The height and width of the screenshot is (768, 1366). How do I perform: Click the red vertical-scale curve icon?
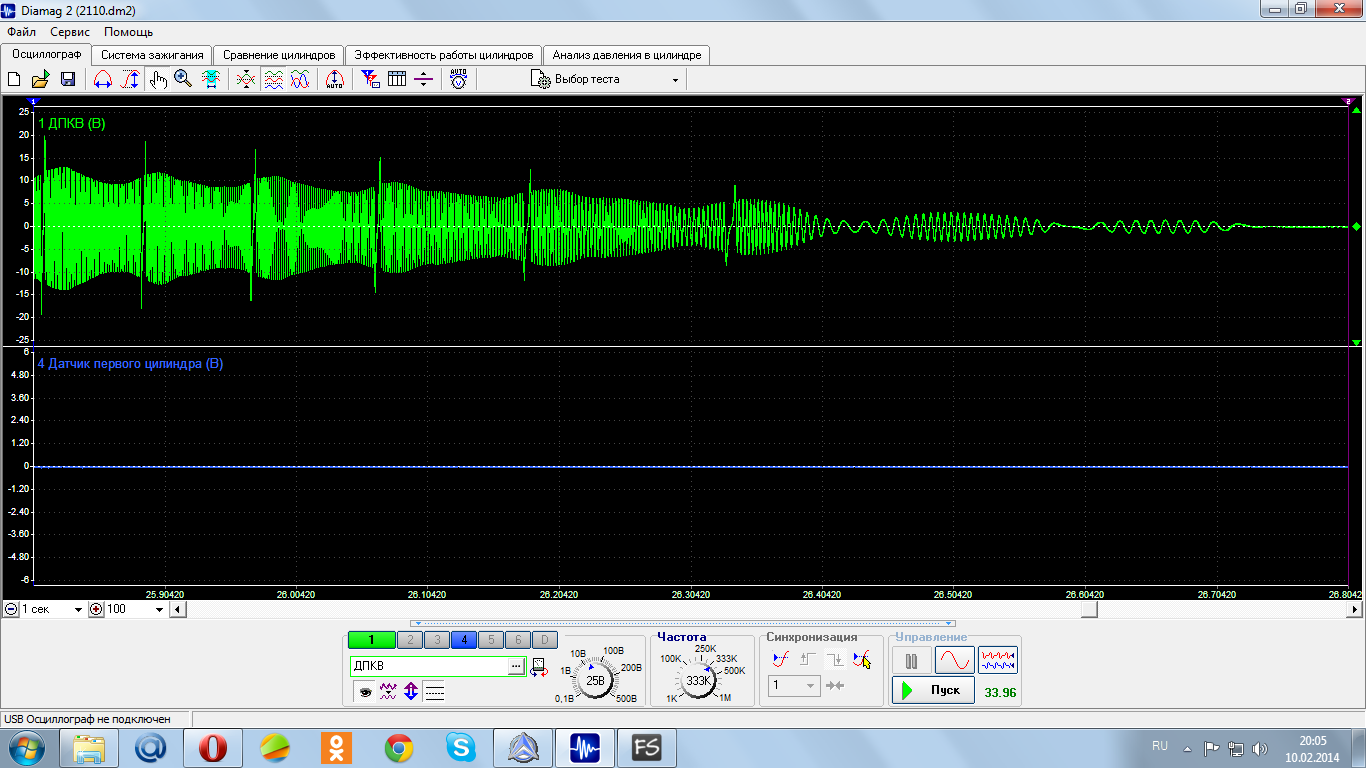(x=130, y=79)
